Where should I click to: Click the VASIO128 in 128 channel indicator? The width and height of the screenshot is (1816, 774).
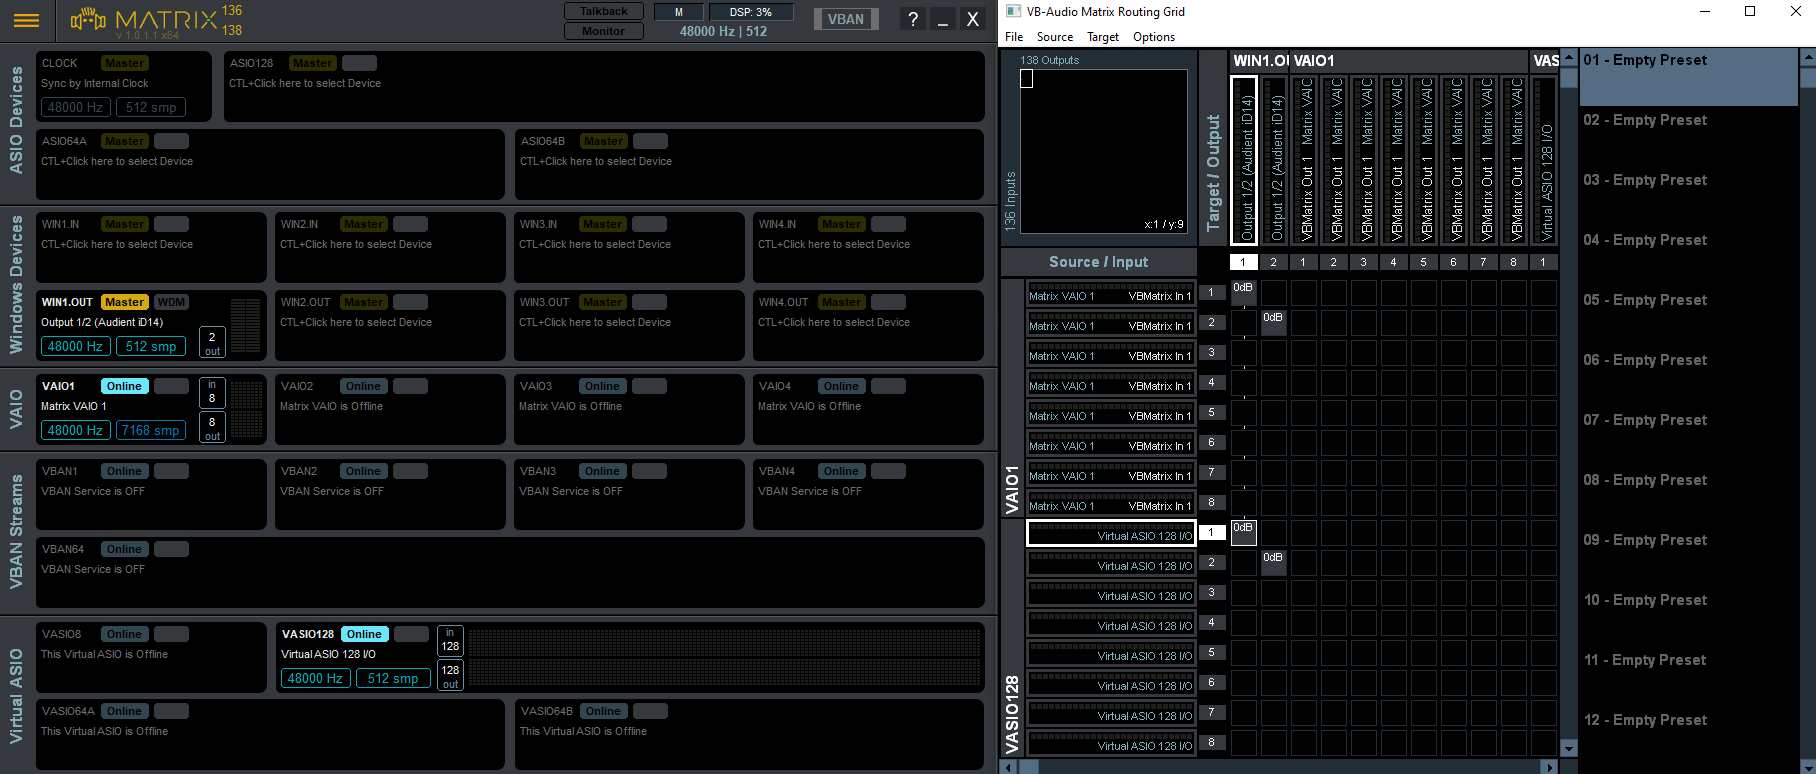451,640
